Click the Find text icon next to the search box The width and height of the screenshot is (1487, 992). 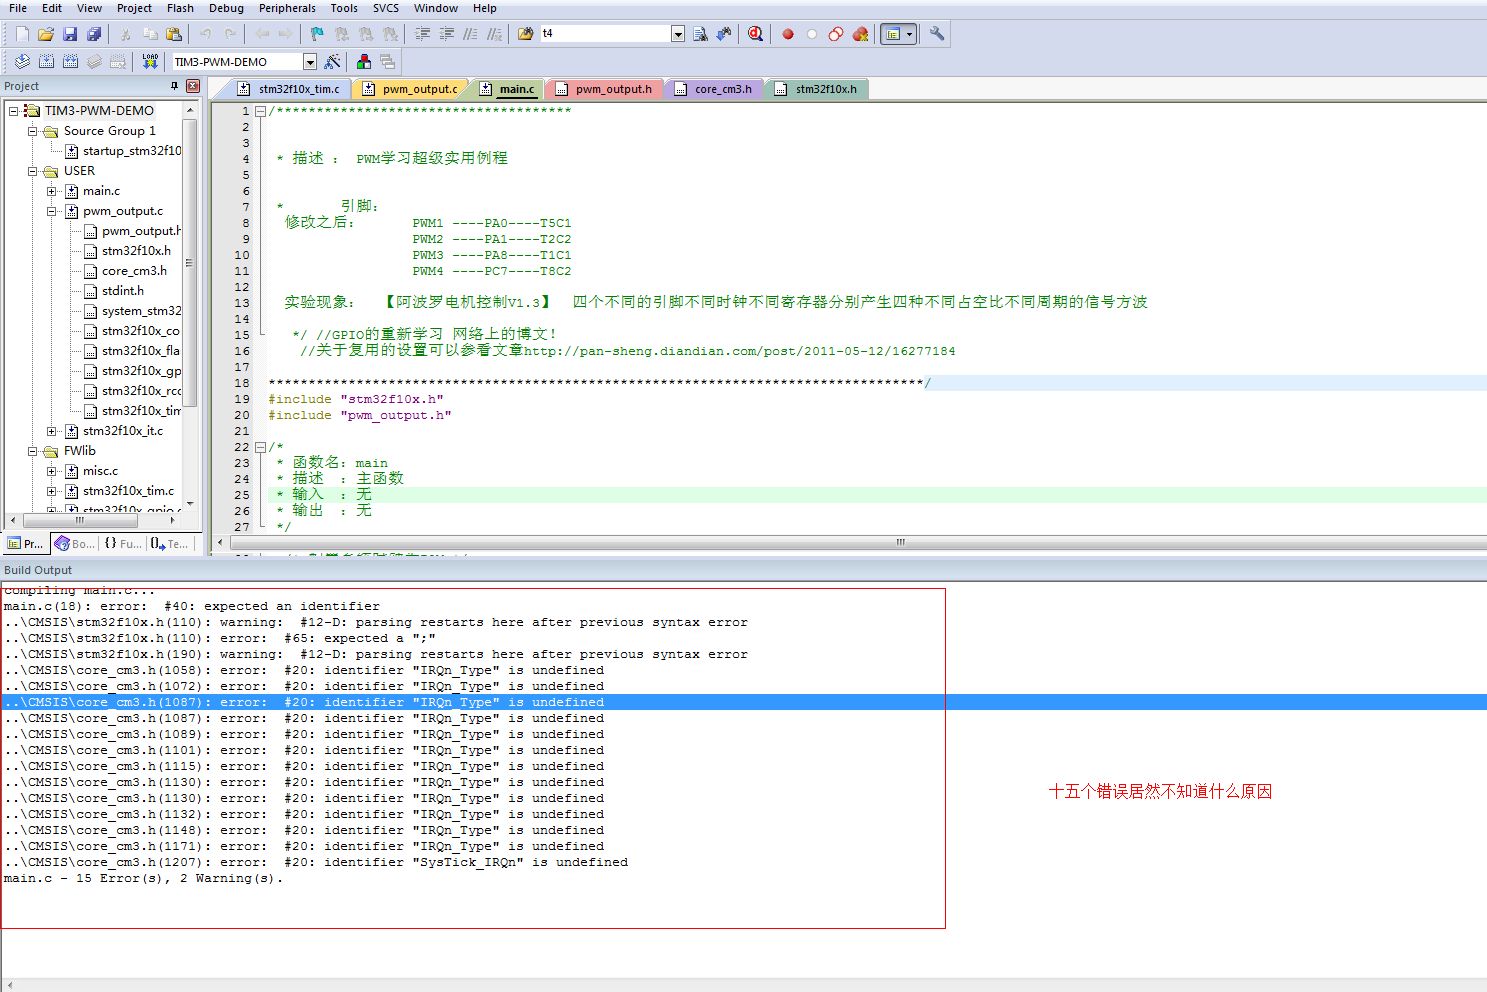(x=700, y=34)
